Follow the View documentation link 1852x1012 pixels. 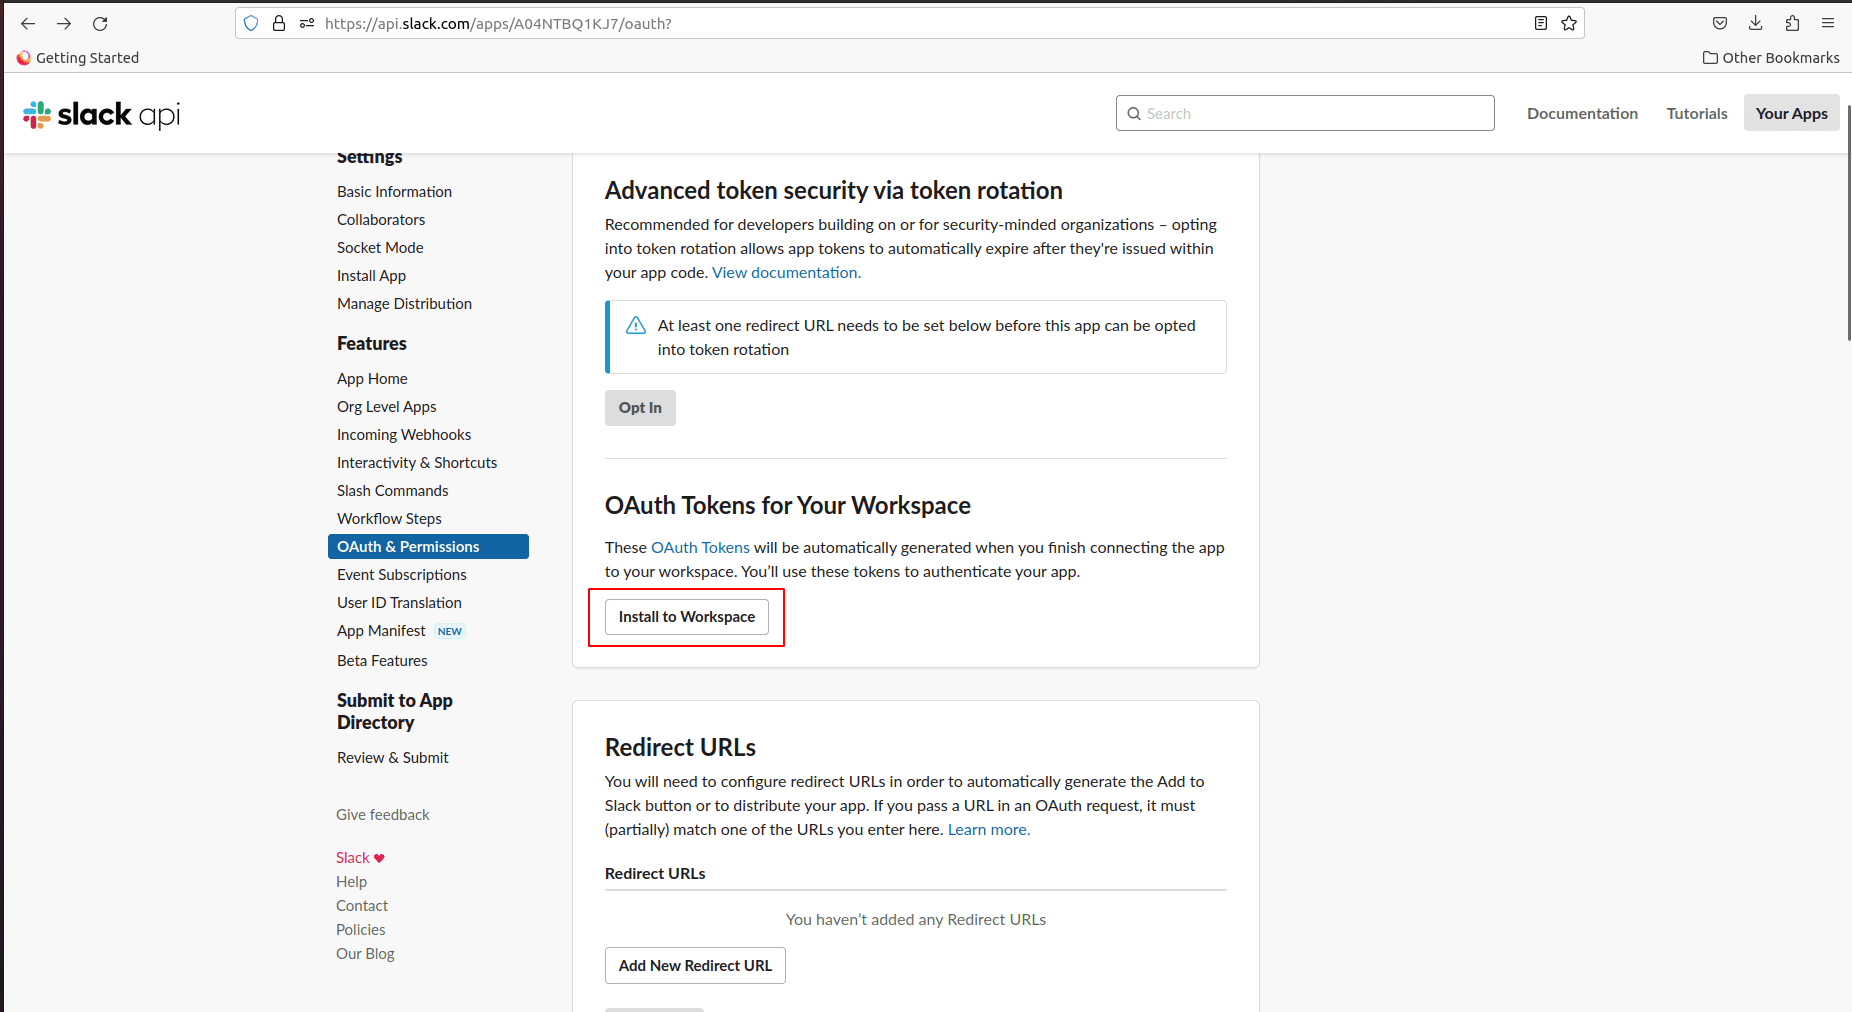786,273
